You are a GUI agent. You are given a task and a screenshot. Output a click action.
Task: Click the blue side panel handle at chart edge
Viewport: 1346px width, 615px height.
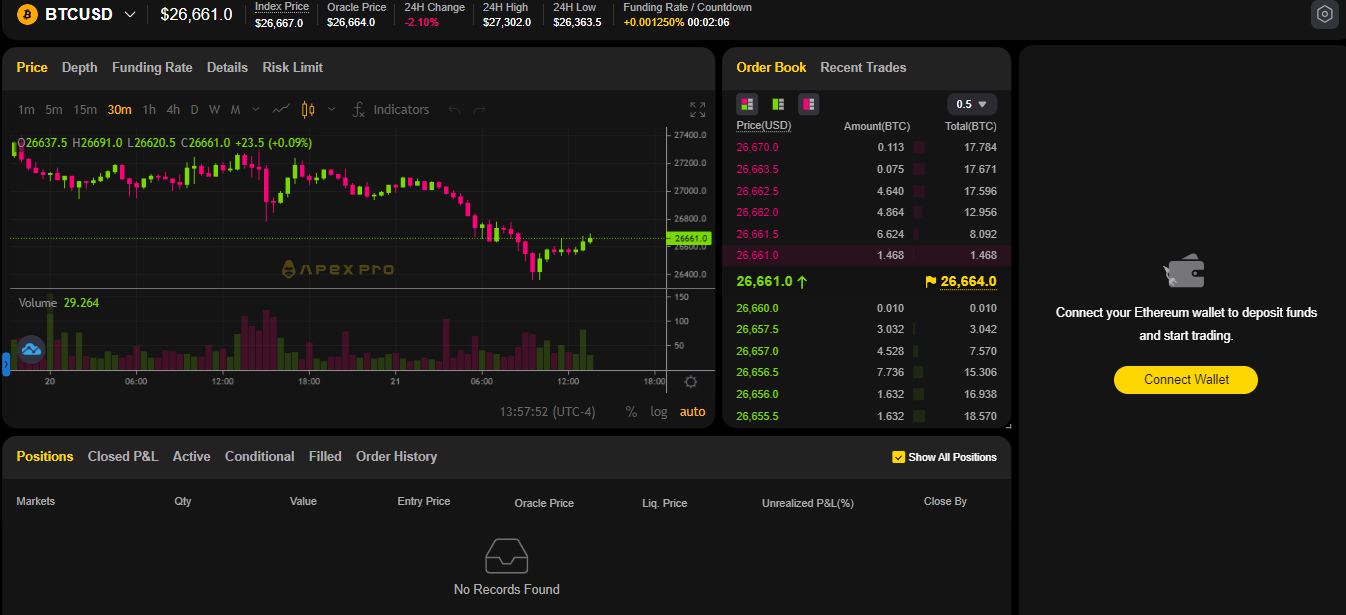(x=5, y=364)
